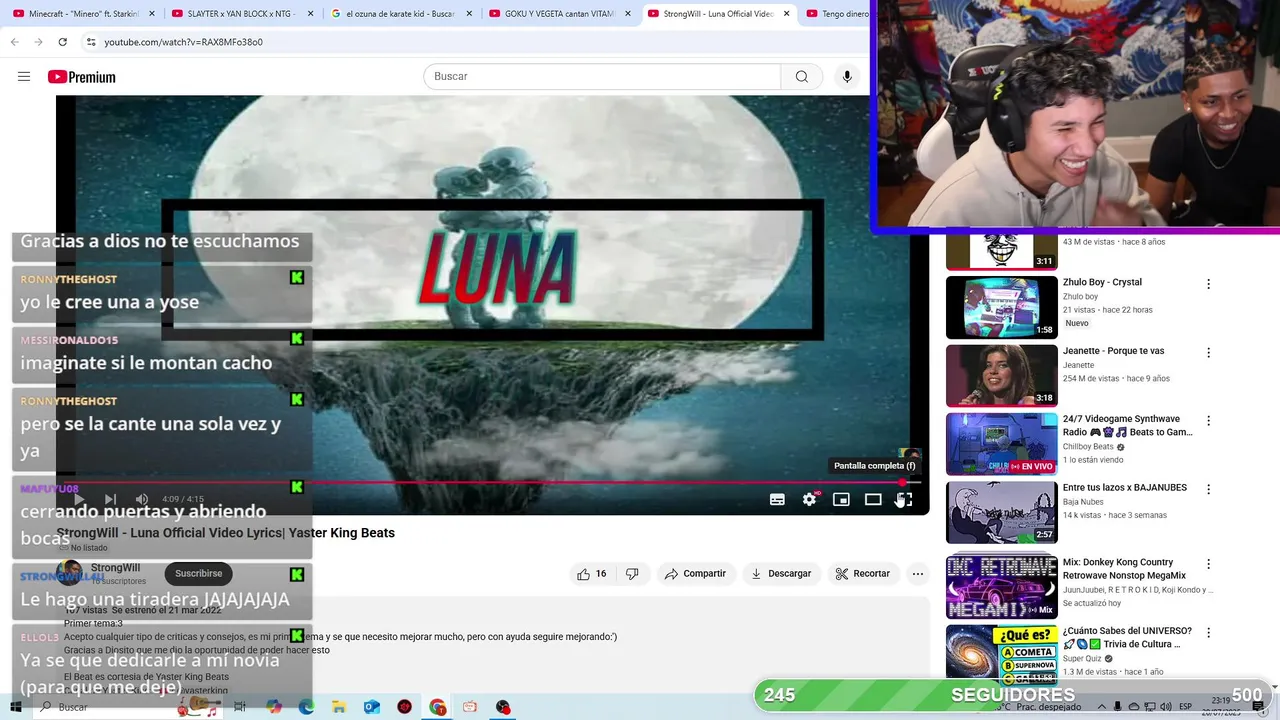Screen dimensions: 1280x720
Task: Reload the current page
Action: click(62, 42)
